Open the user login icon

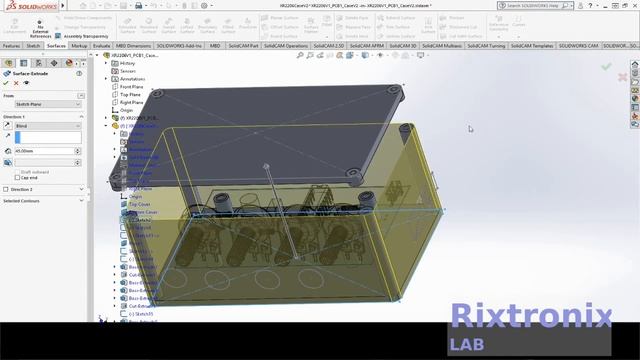tap(580, 6)
